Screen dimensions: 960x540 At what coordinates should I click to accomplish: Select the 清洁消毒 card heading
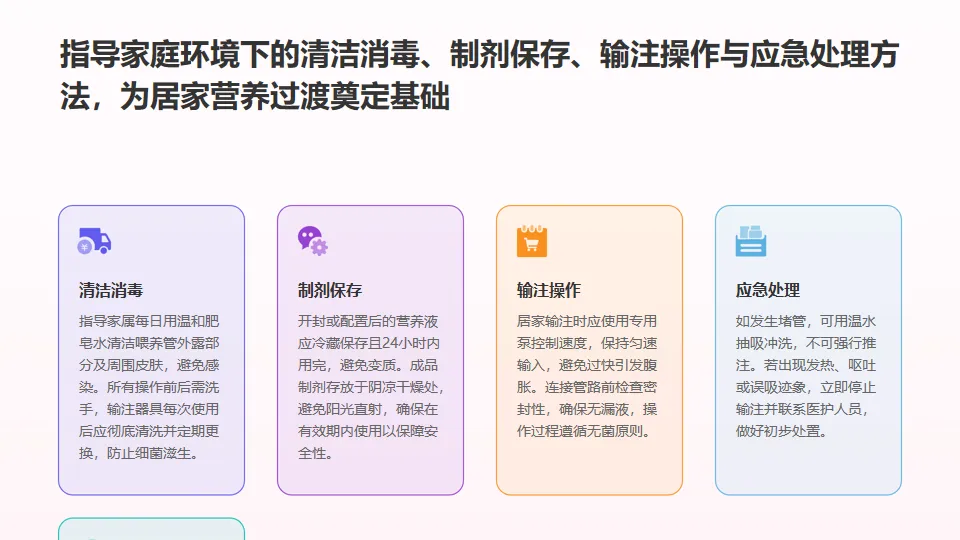[111, 290]
